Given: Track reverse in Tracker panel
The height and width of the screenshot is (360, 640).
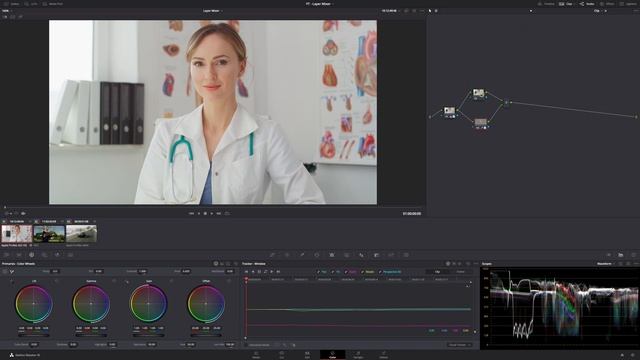Looking at the screenshot, I should [x=253, y=272].
